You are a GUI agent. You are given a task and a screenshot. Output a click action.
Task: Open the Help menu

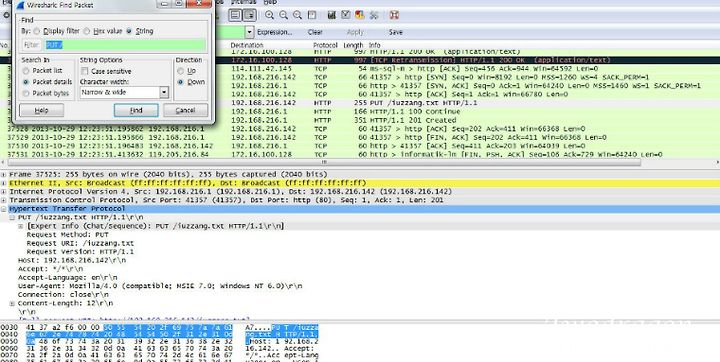pos(270,2)
